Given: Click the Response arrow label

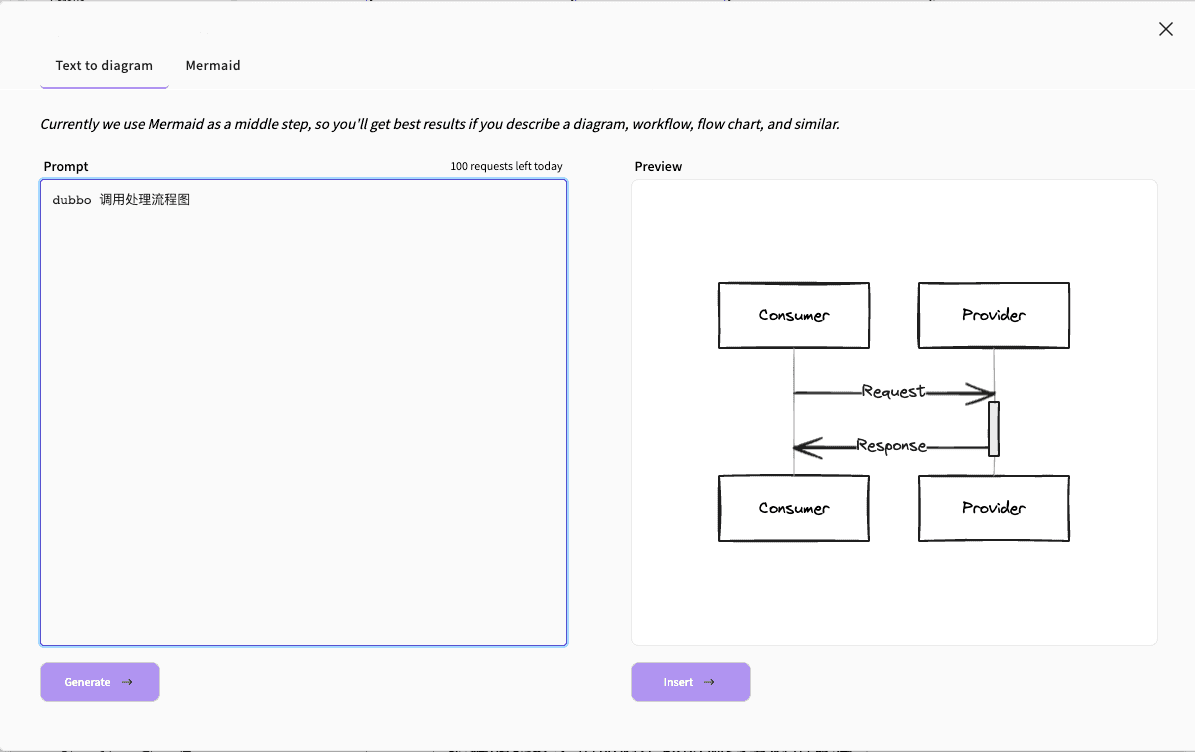Looking at the screenshot, I should [891, 445].
